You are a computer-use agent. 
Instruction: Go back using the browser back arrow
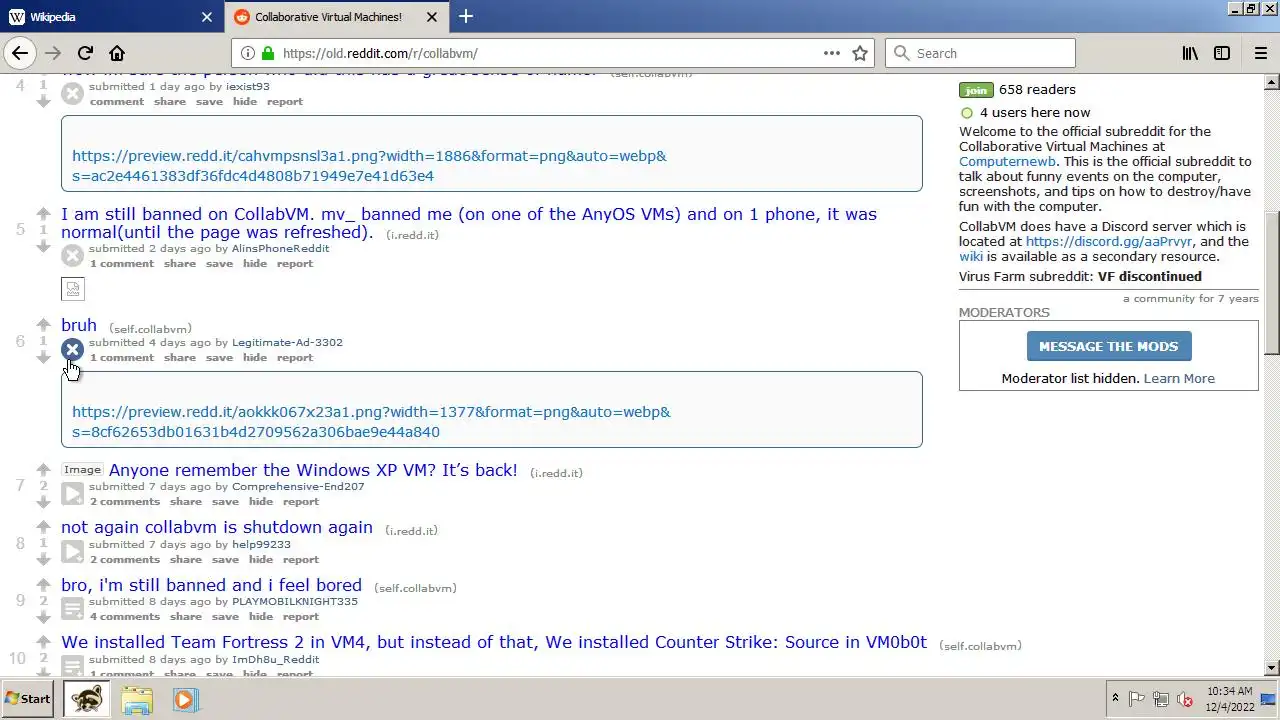pyautogui.click(x=20, y=53)
